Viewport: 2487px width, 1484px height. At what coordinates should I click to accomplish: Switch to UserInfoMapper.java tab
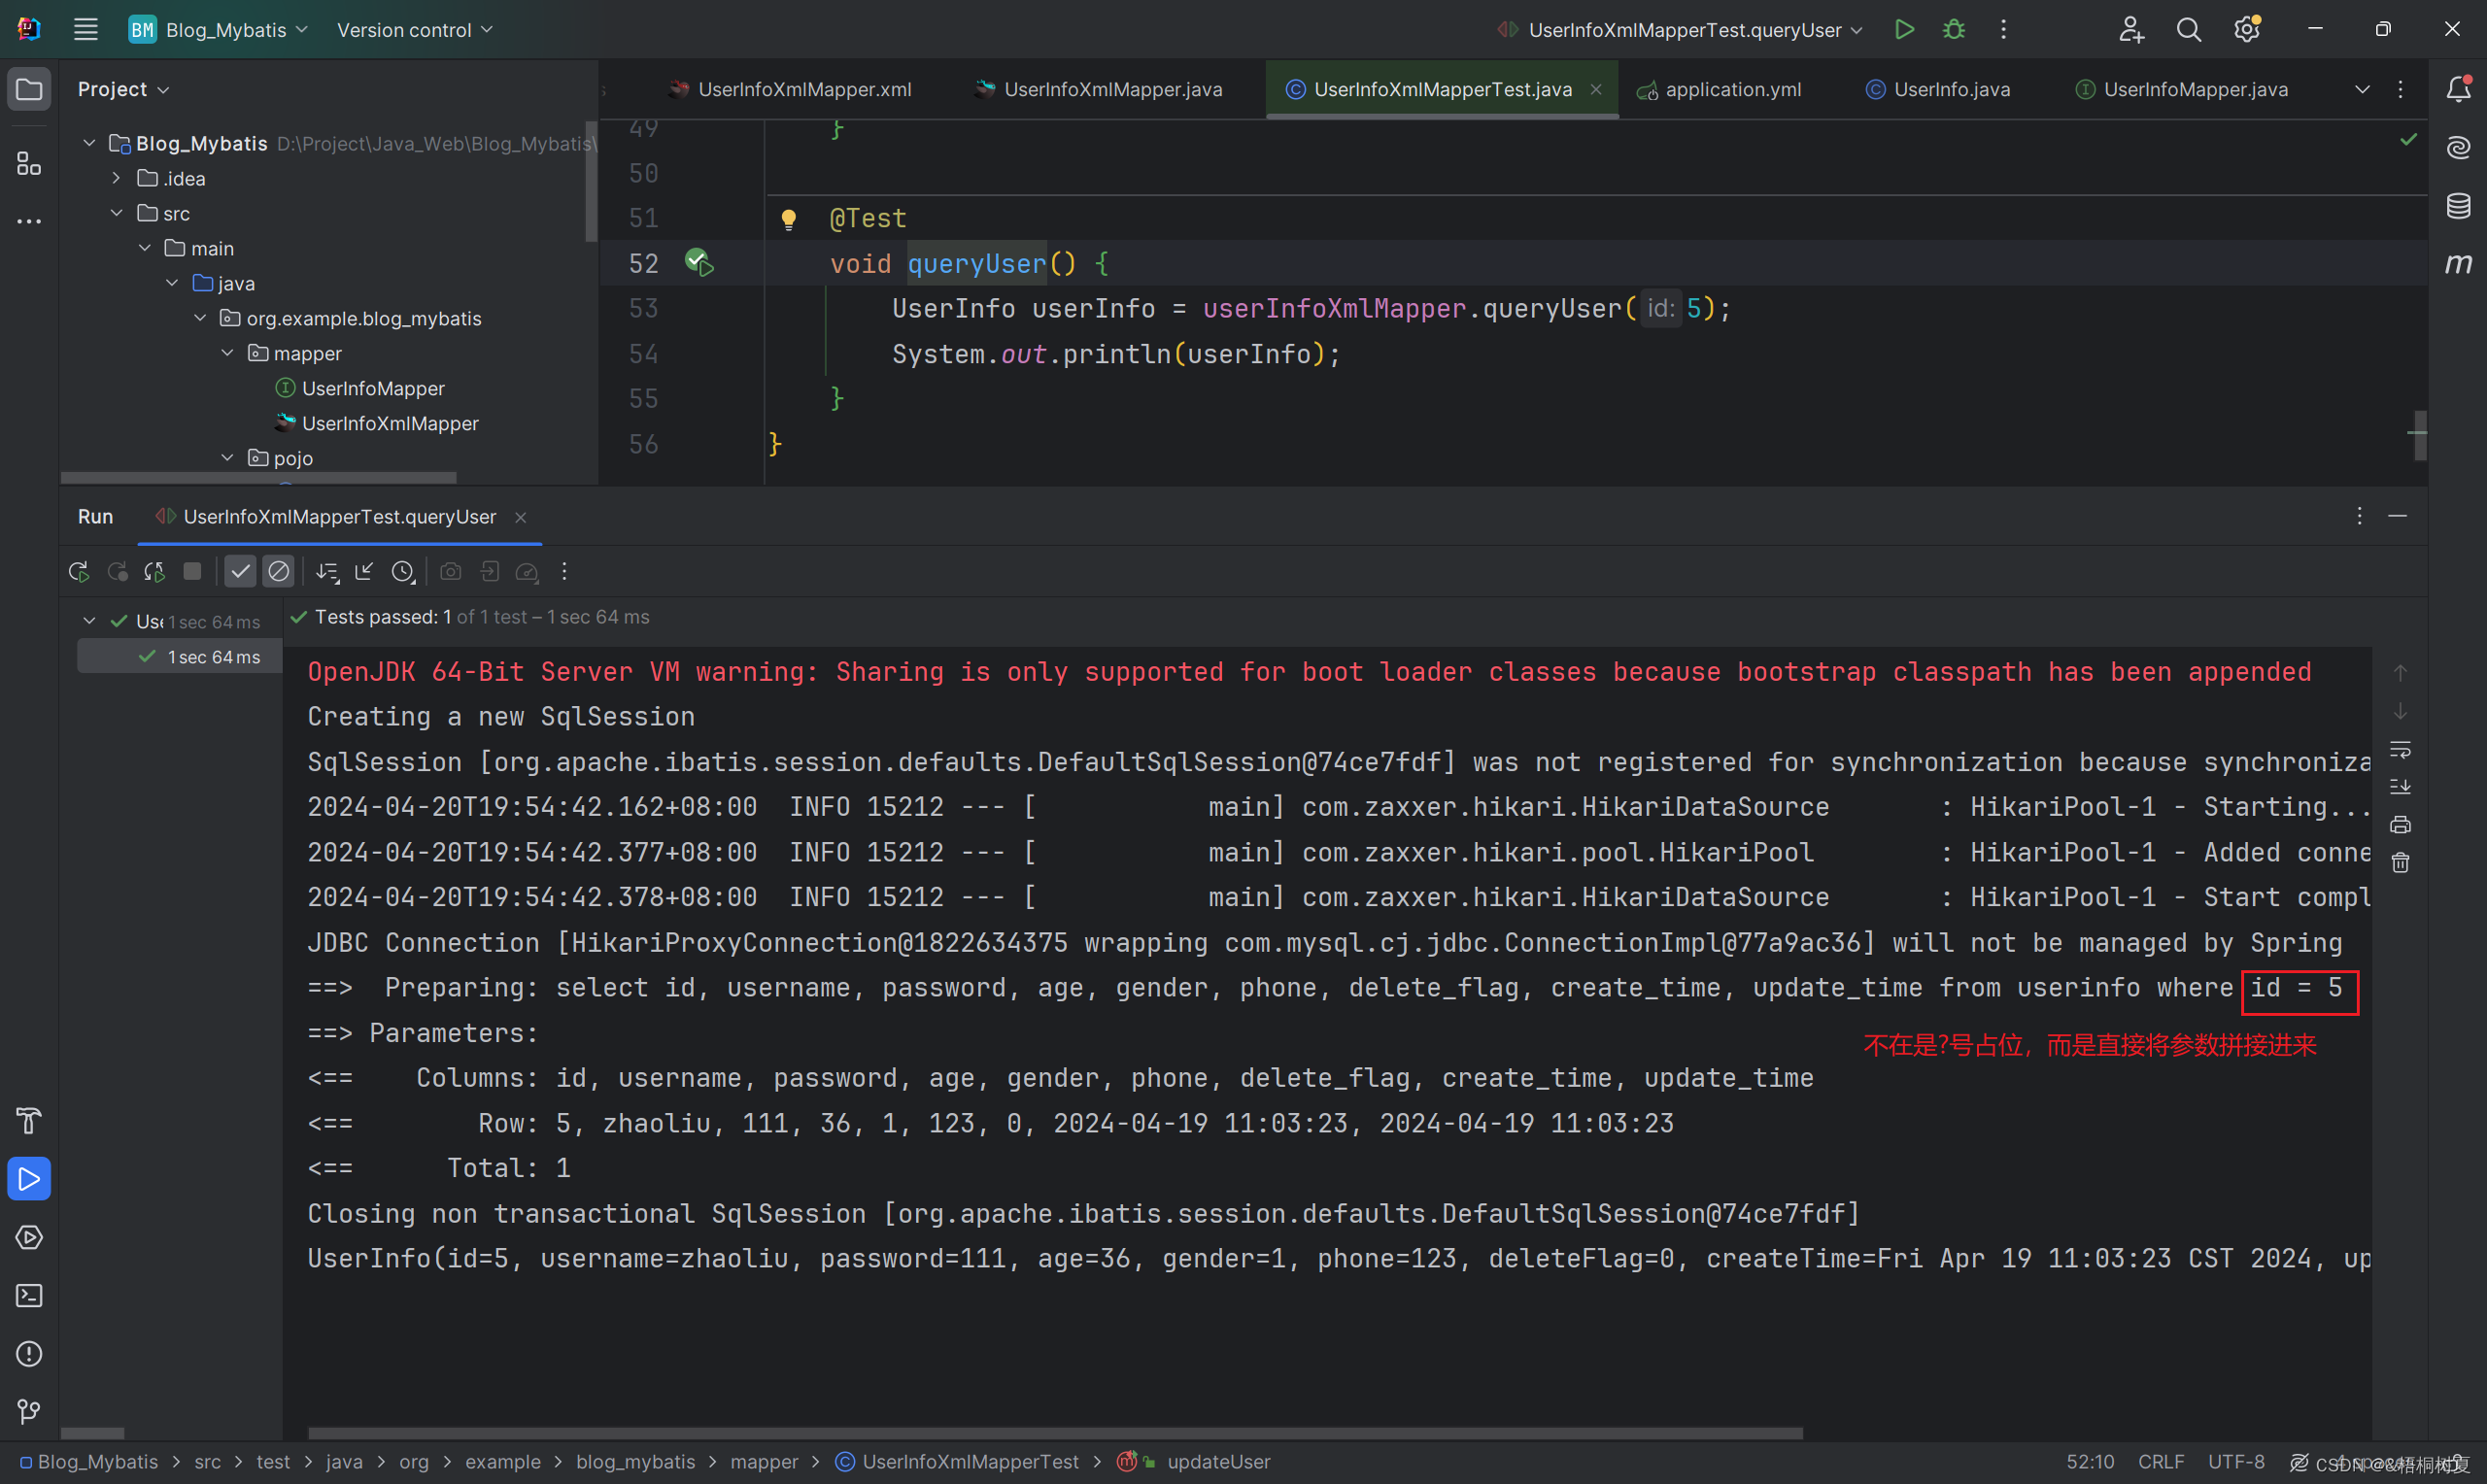point(2182,89)
